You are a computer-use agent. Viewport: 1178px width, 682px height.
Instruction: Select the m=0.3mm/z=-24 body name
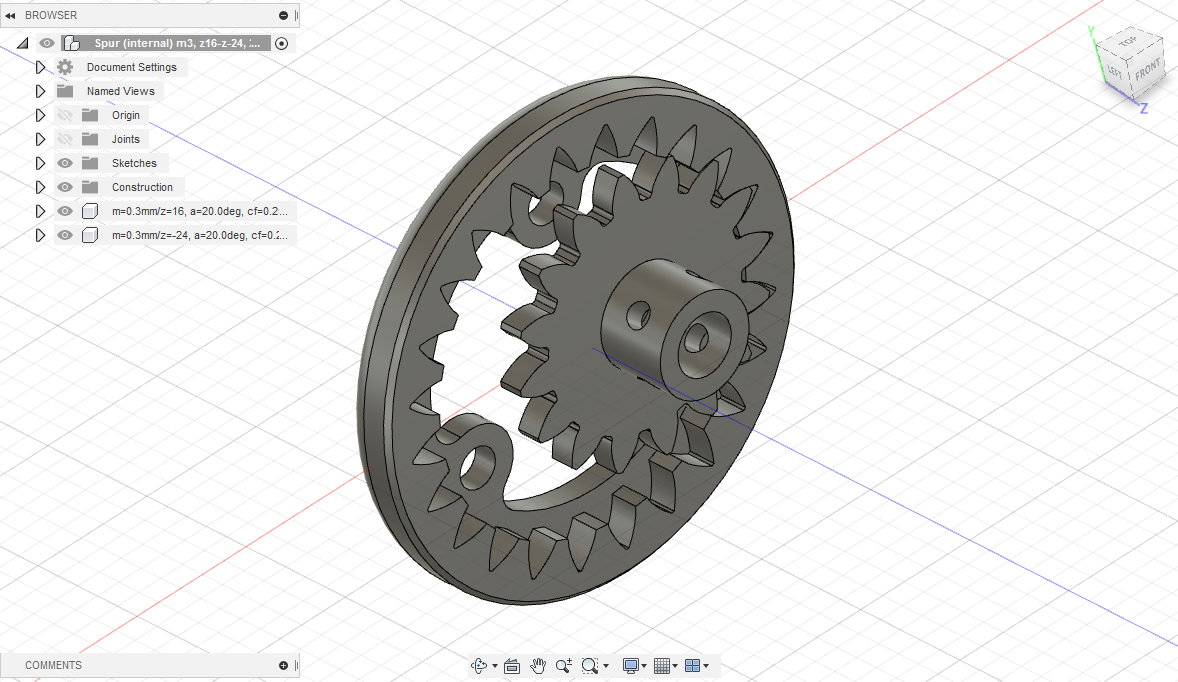pos(200,235)
